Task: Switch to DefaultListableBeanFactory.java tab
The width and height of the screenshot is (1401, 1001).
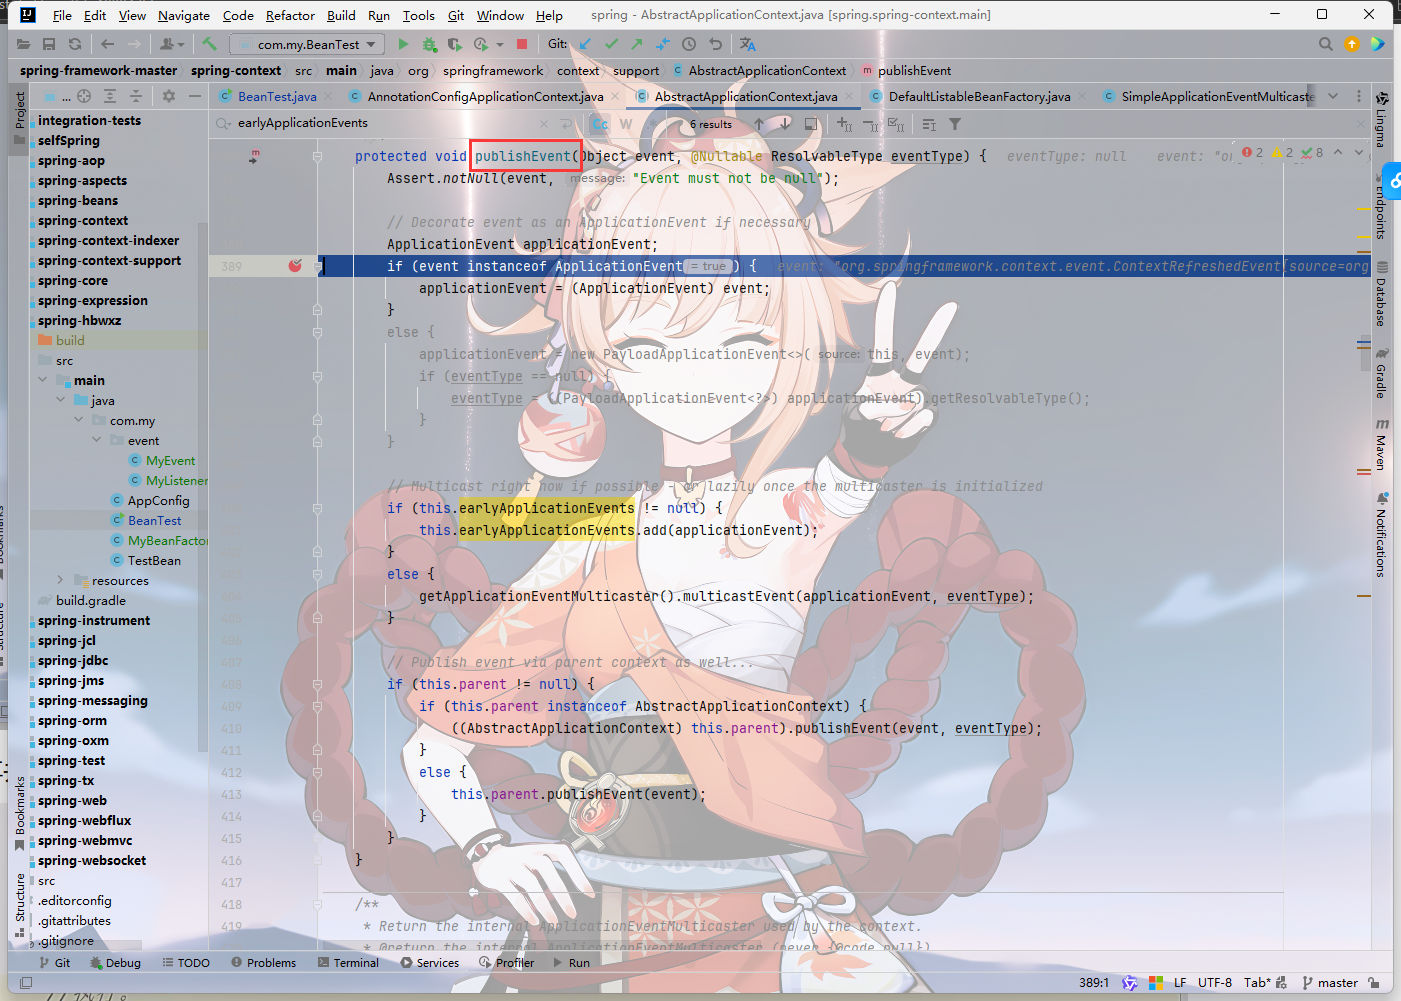Action: 978,96
